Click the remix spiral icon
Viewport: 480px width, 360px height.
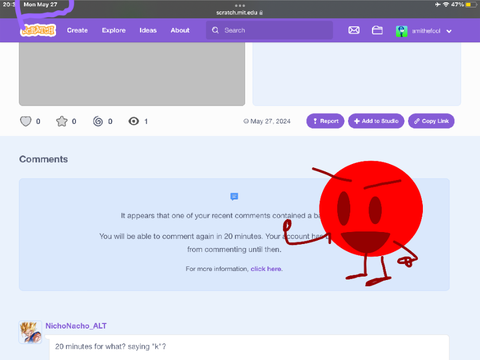[x=98, y=121]
